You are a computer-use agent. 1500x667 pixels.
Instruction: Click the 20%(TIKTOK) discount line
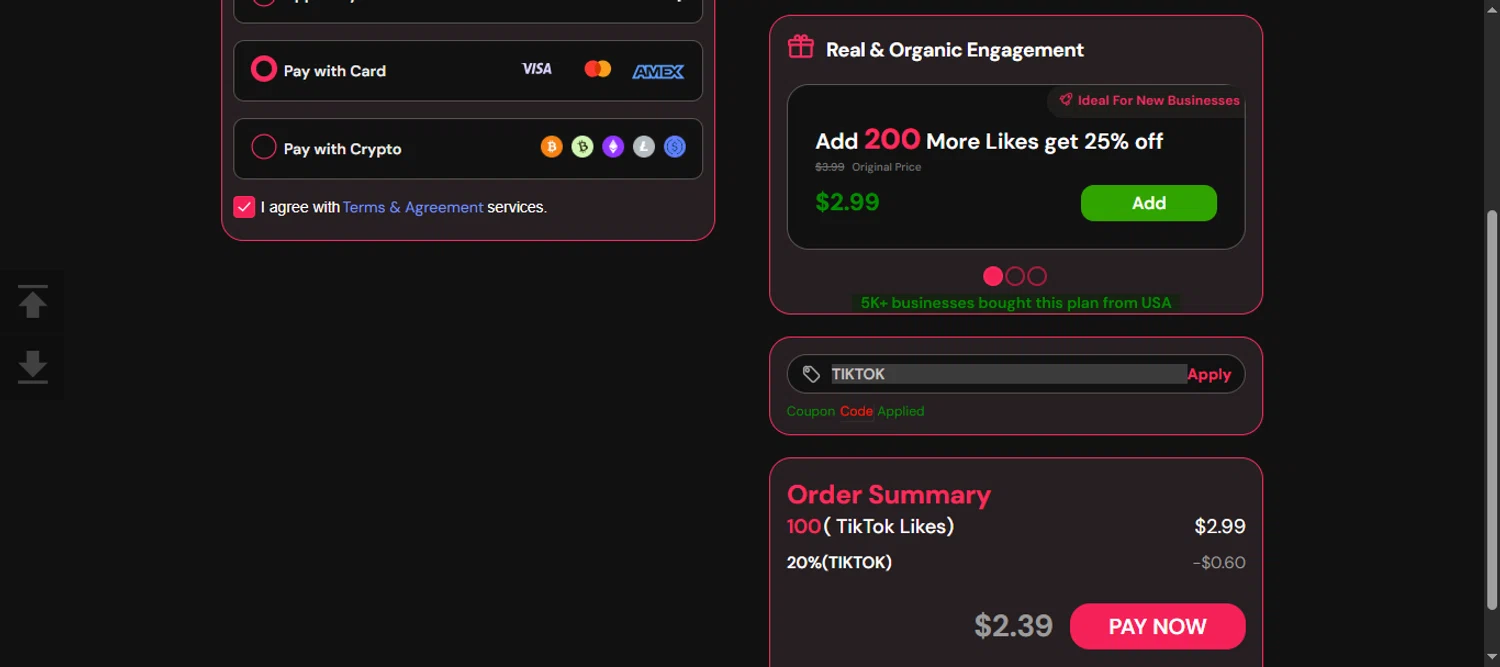(839, 562)
